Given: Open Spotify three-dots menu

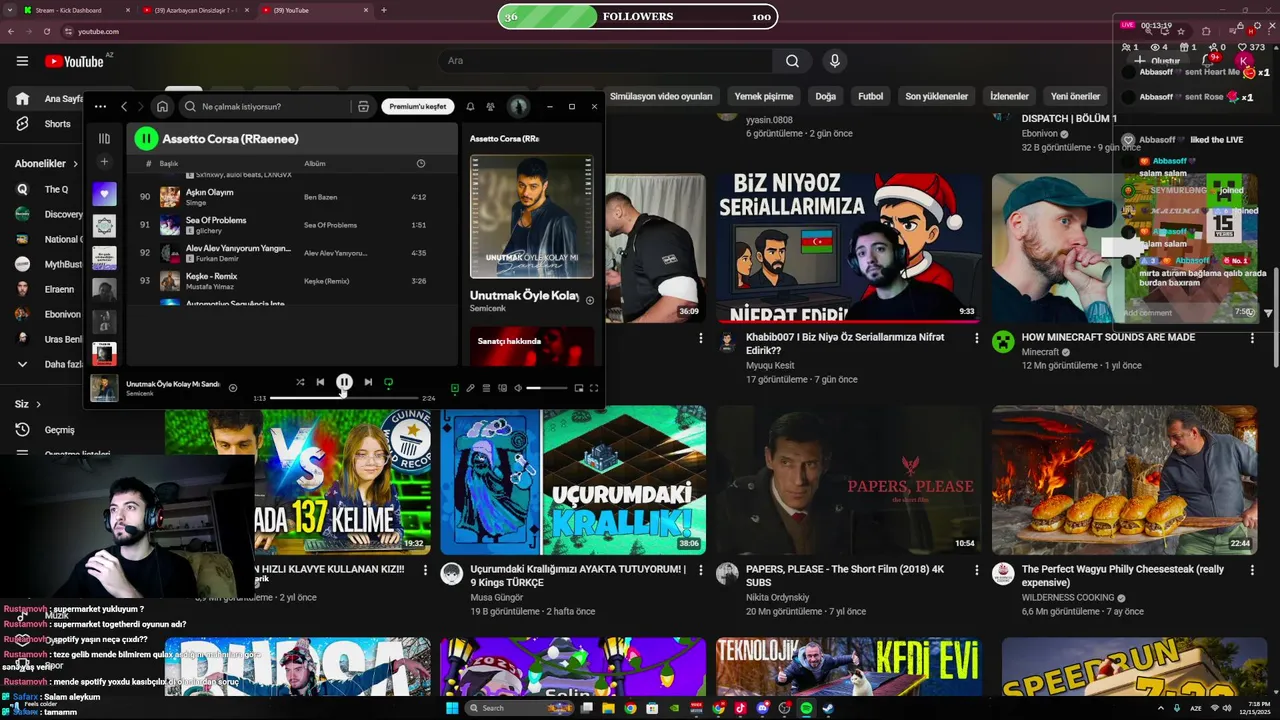Looking at the screenshot, I should (100, 106).
